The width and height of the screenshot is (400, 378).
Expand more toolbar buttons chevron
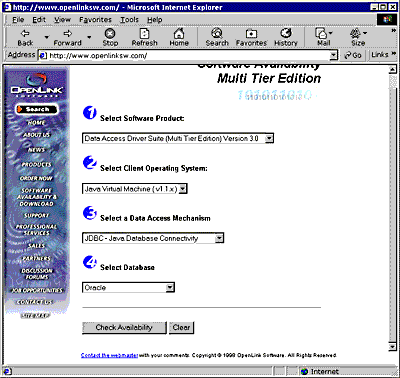(x=393, y=31)
